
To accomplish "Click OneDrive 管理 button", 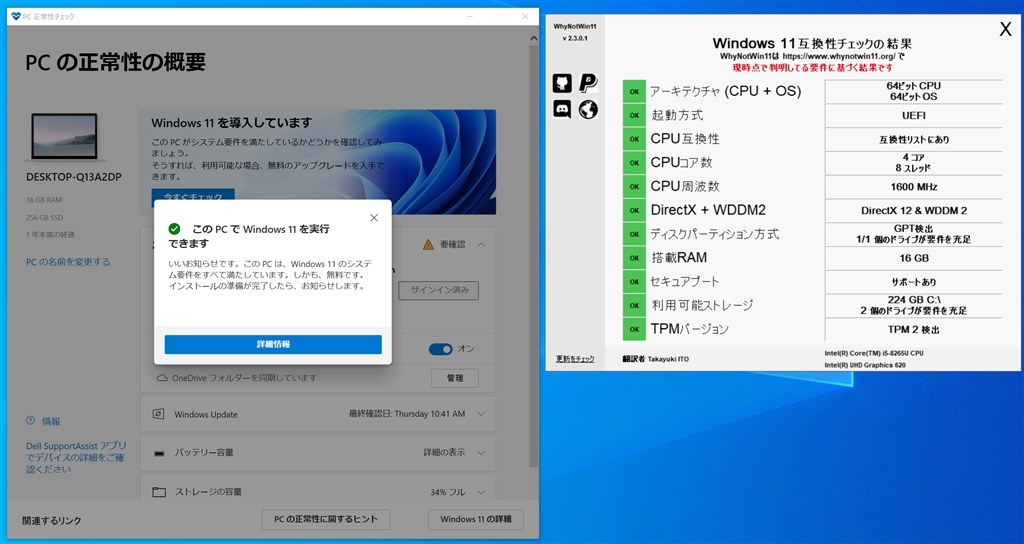I will [x=455, y=378].
